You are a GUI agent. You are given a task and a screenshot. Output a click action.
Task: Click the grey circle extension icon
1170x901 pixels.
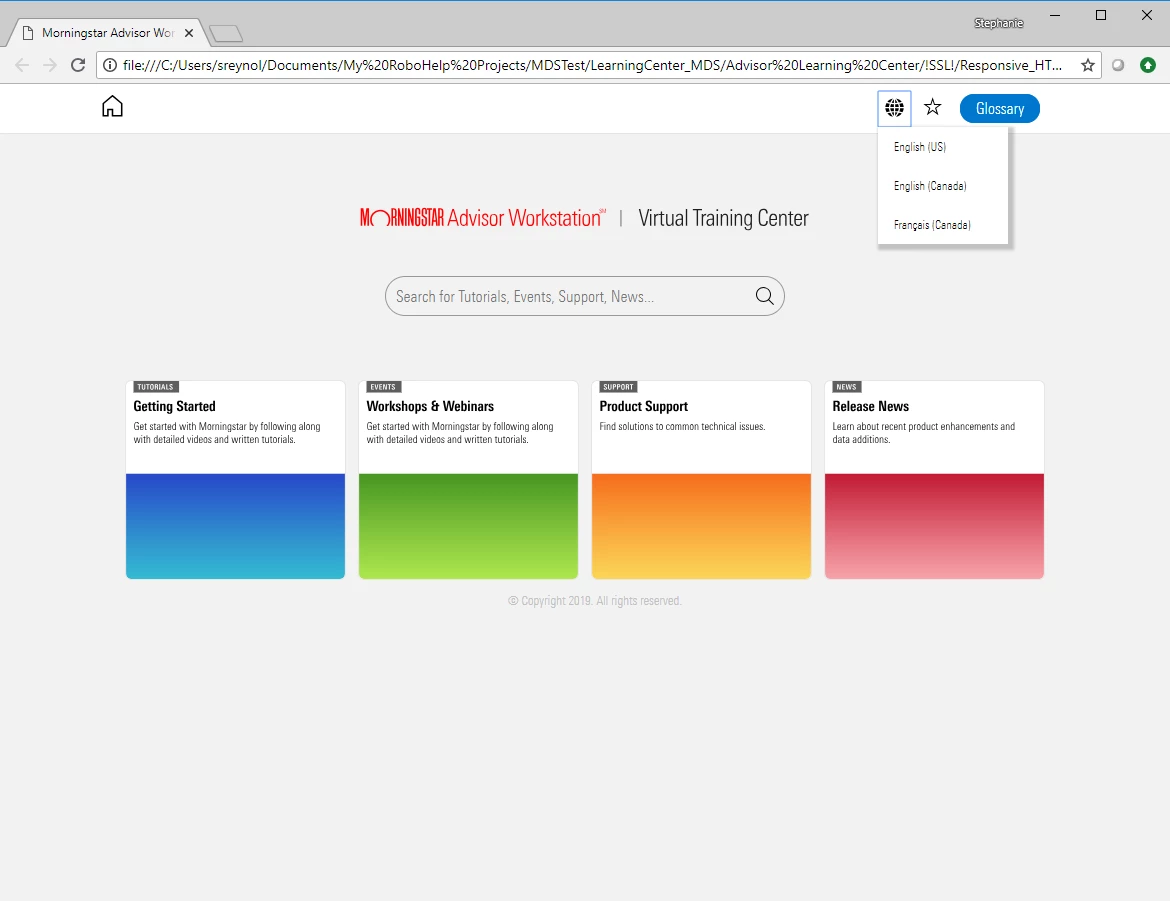point(1118,65)
